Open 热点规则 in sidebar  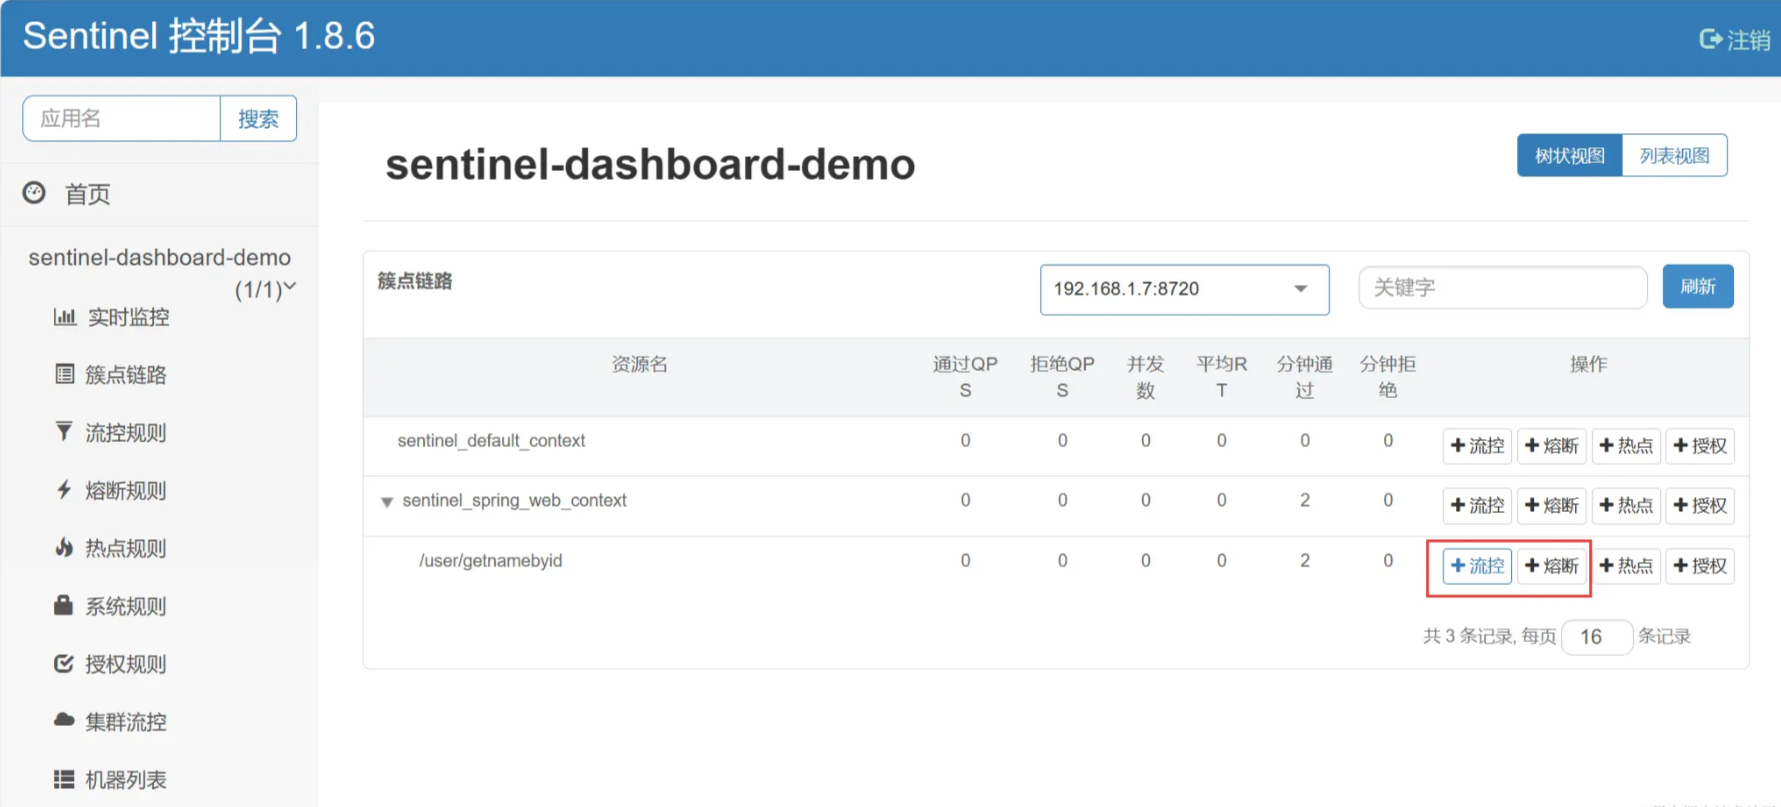coord(125,549)
